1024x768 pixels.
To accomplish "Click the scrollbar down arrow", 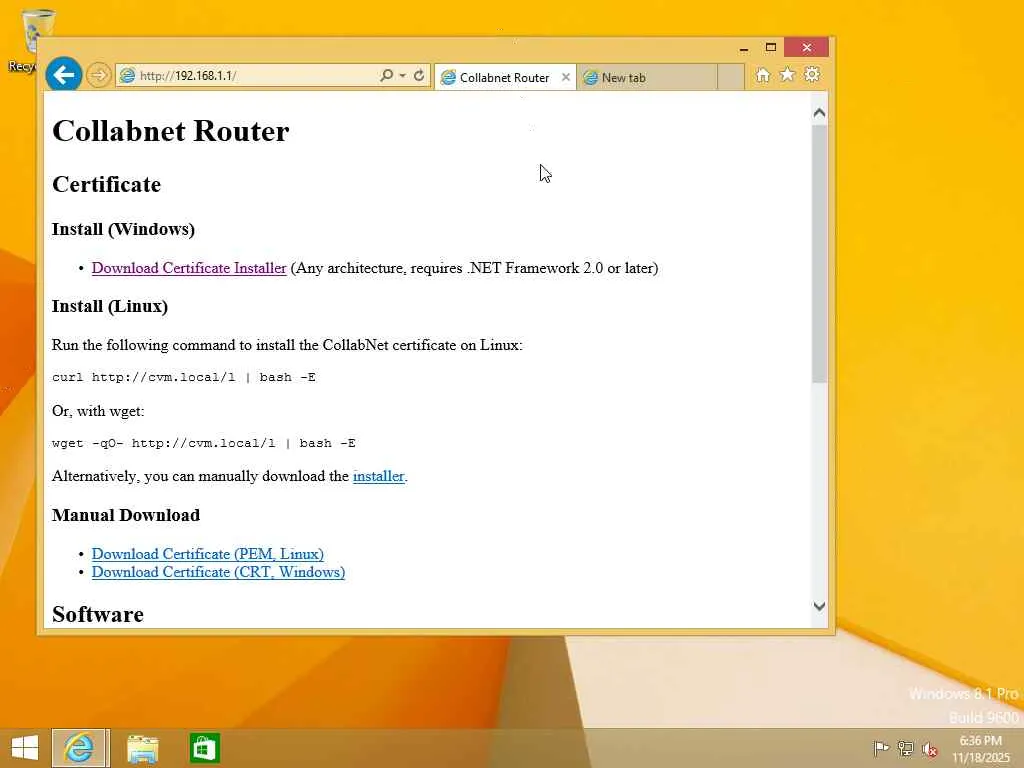I will point(820,606).
